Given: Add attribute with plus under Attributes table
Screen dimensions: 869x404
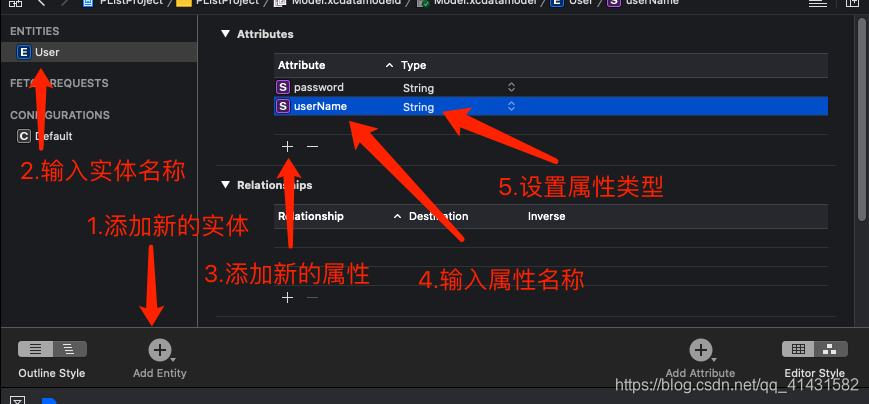Looking at the screenshot, I should (x=287, y=146).
